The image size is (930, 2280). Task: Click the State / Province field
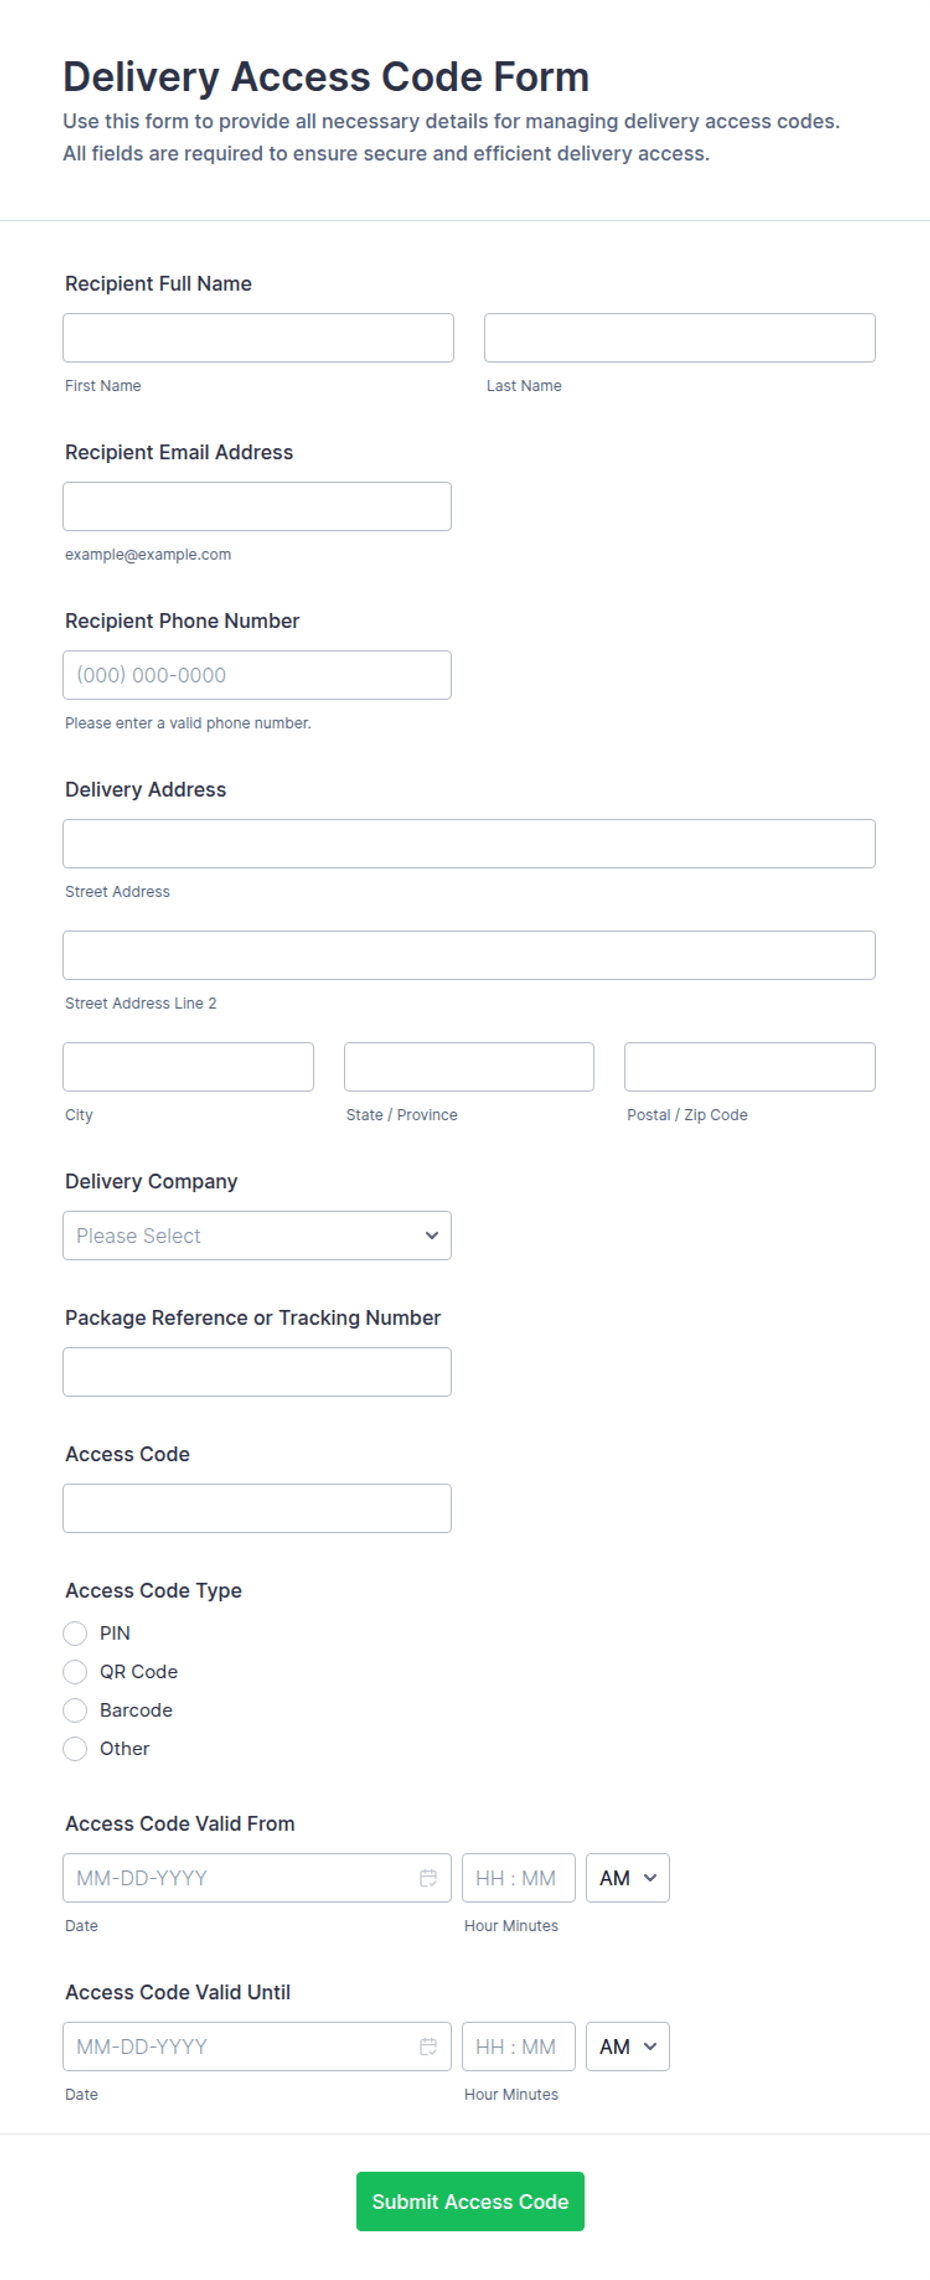[469, 1067]
